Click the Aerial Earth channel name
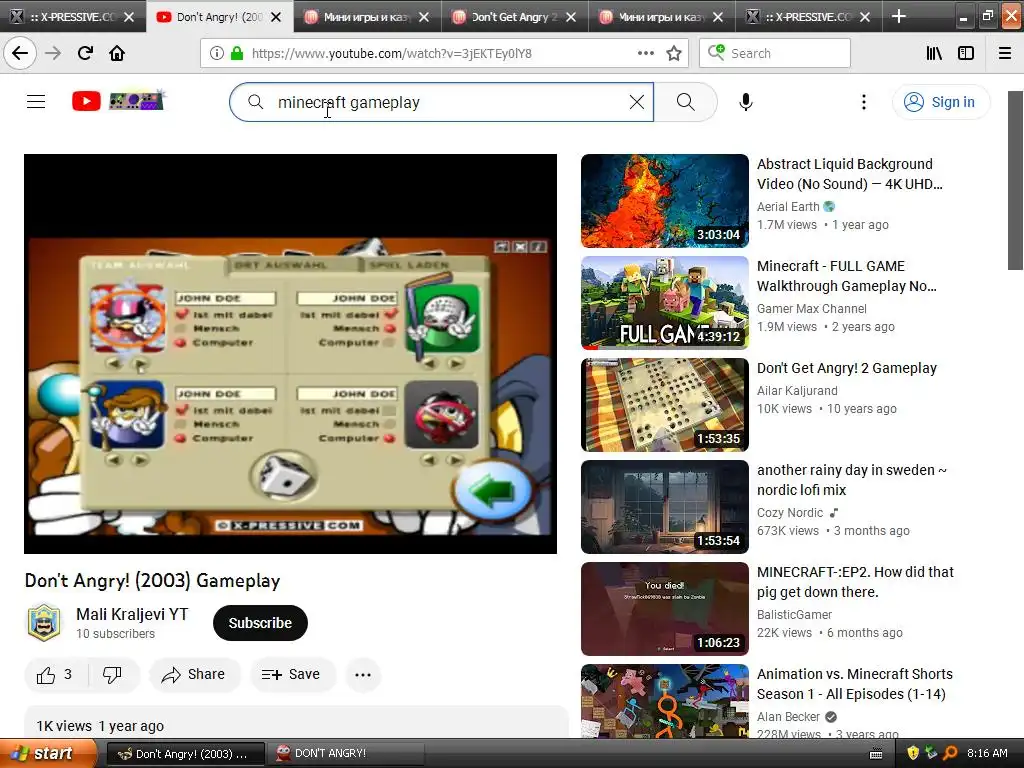 [788, 207]
